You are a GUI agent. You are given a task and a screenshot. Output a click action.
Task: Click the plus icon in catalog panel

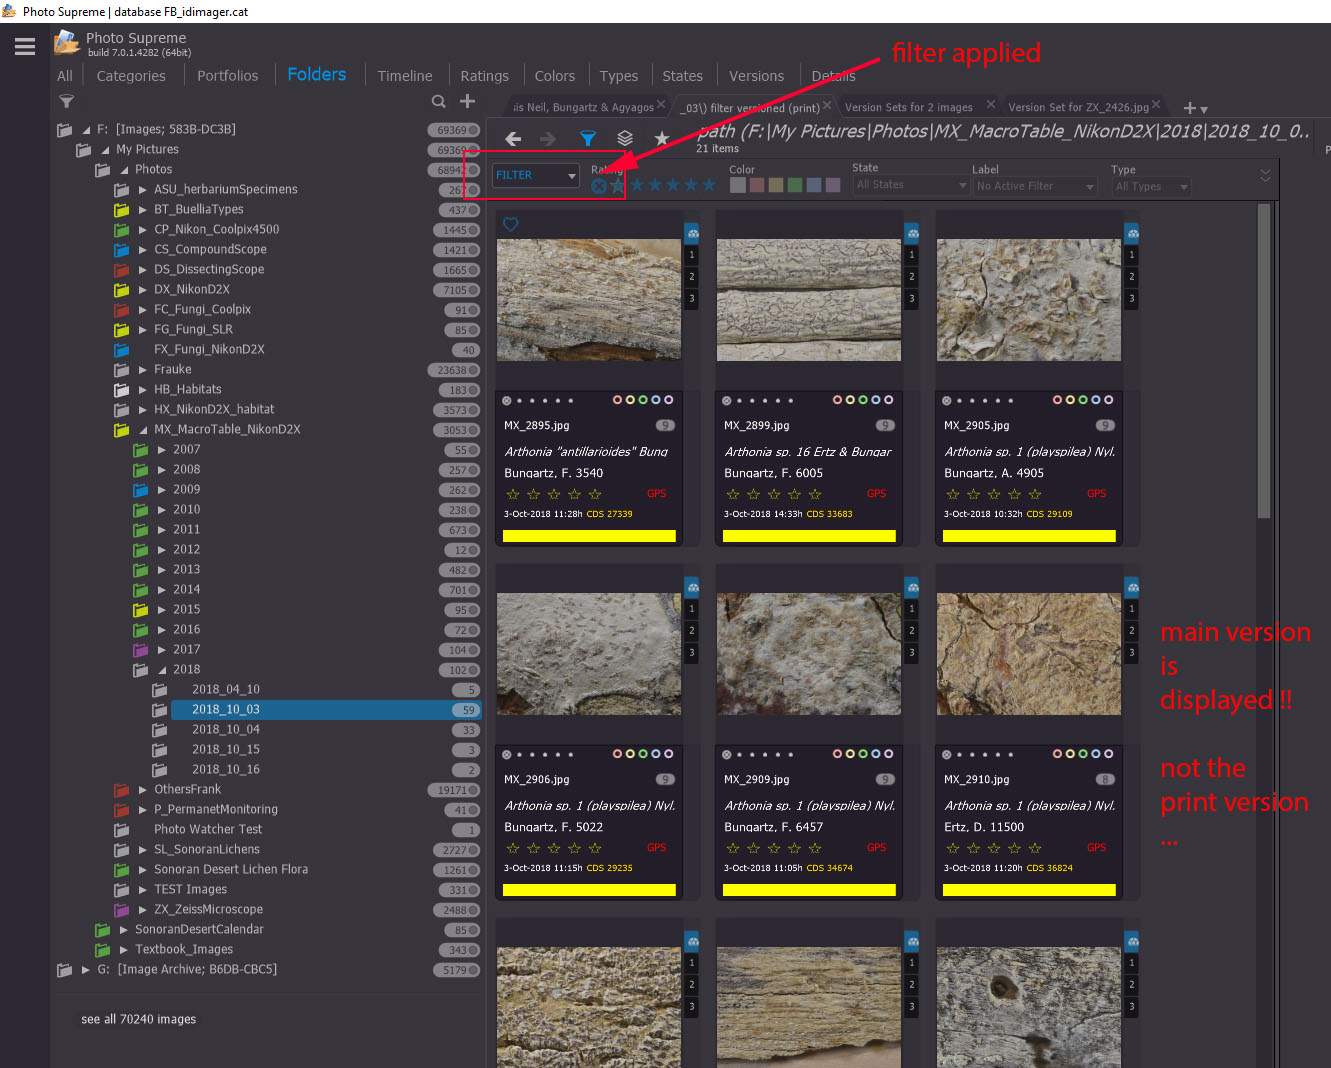tap(467, 101)
